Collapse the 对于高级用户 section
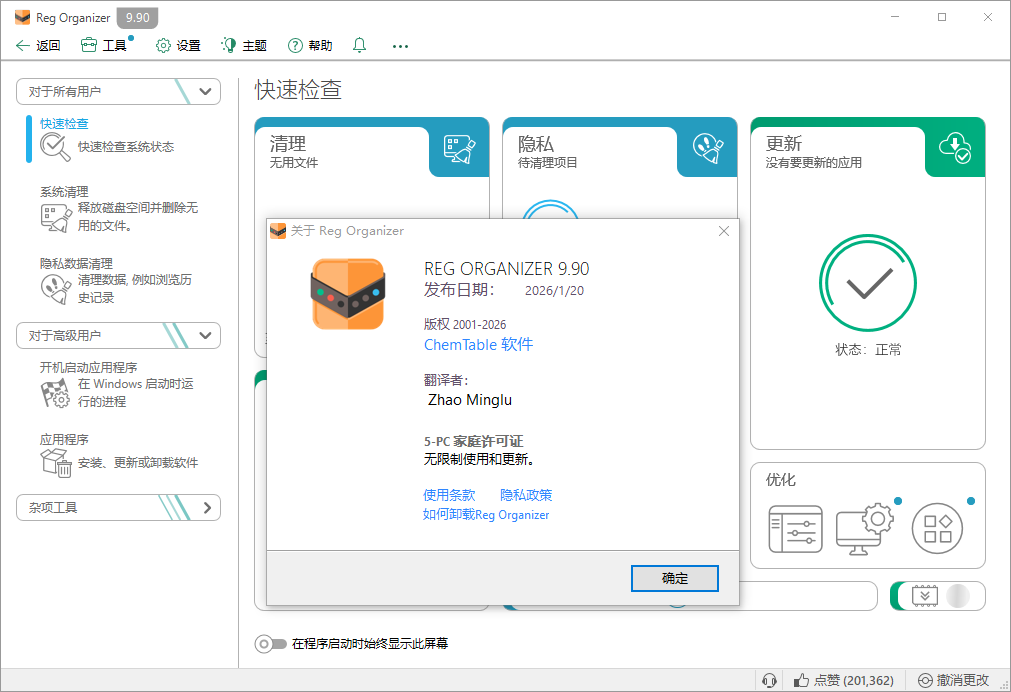Image resolution: width=1011 pixels, height=692 pixels. 206,335
